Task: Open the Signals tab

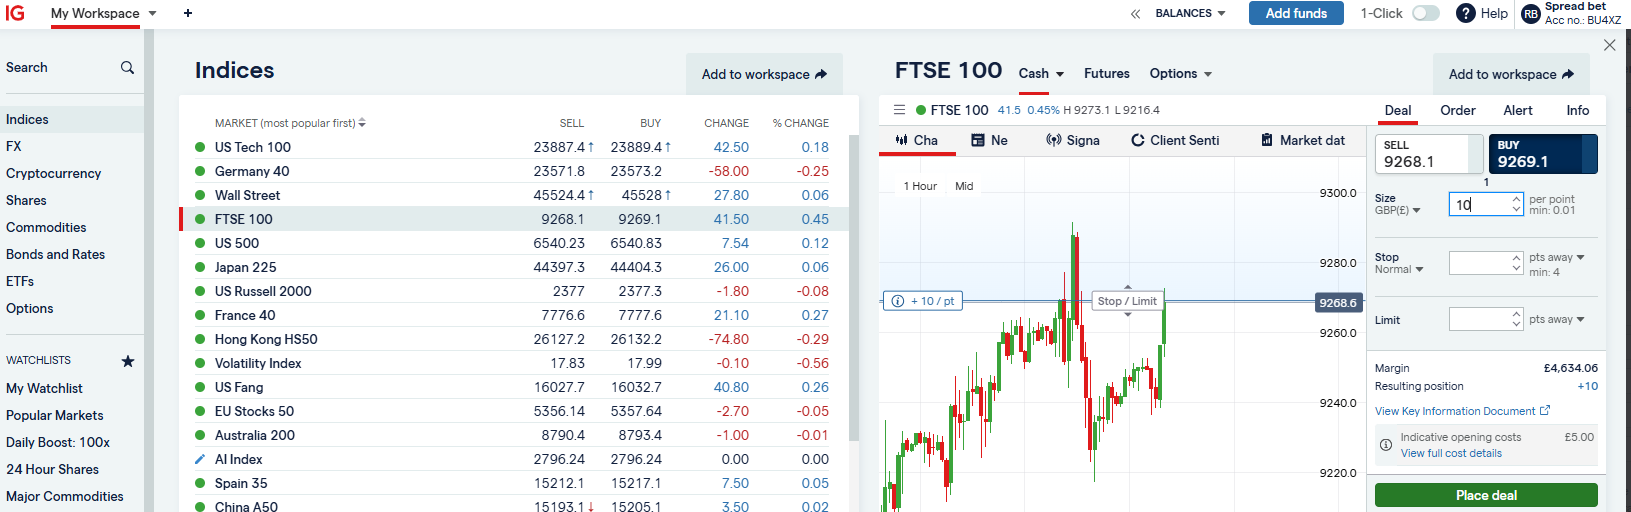Action: pos(1073,140)
